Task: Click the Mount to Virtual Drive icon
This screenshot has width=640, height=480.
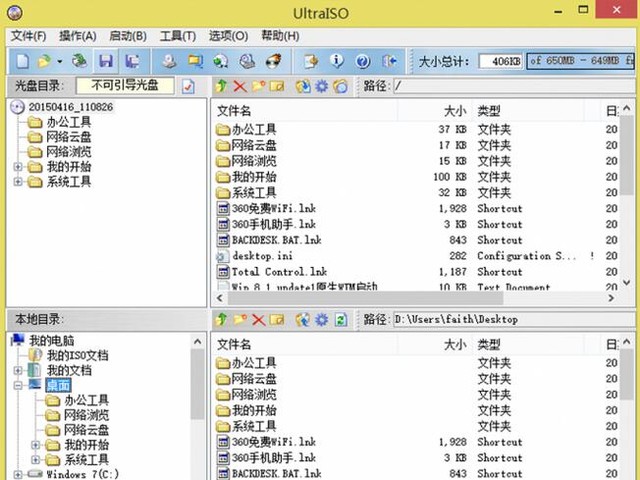Action: [247, 62]
